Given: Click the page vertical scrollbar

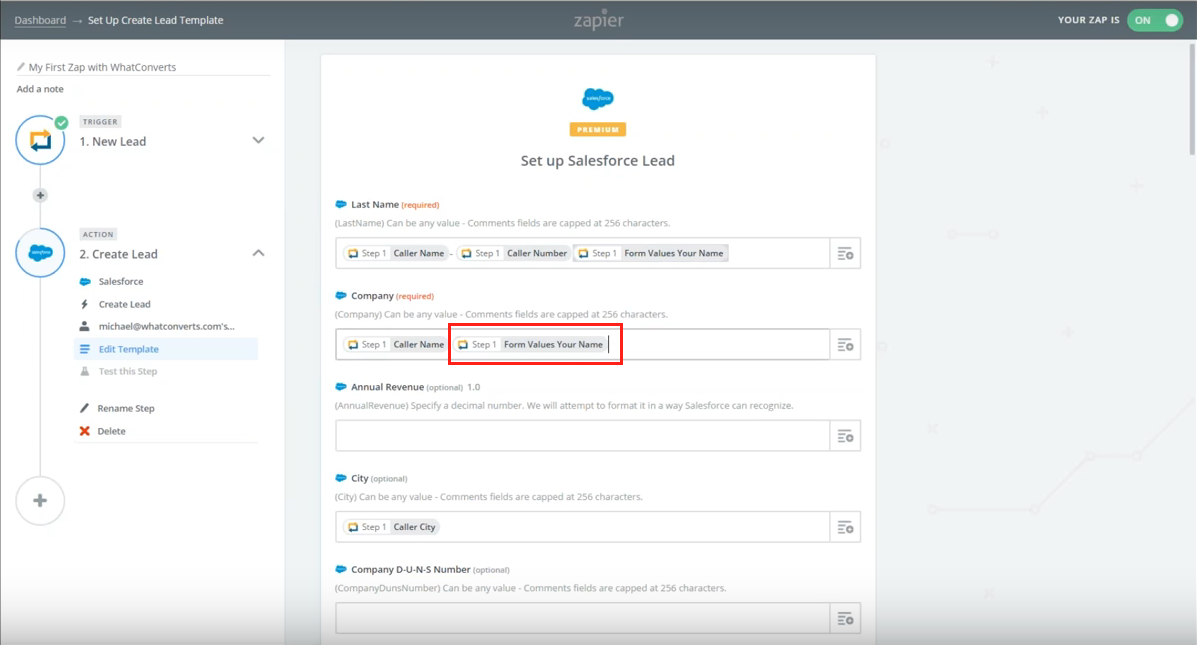Looking at the screenshot, I should 1192,99.
